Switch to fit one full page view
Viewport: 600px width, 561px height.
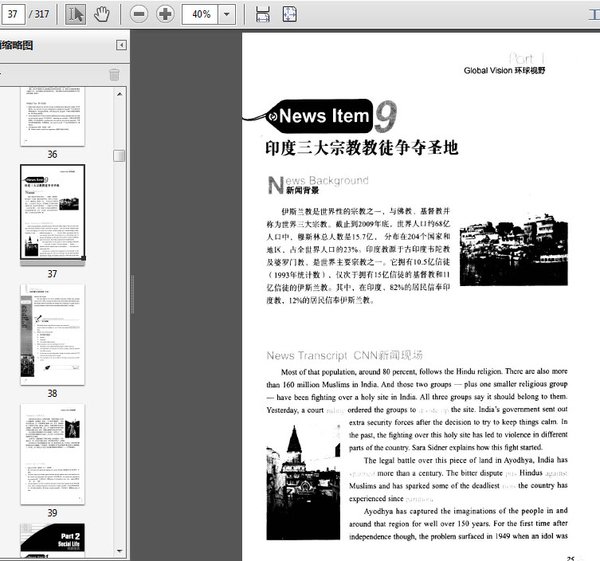click(289, 14)
